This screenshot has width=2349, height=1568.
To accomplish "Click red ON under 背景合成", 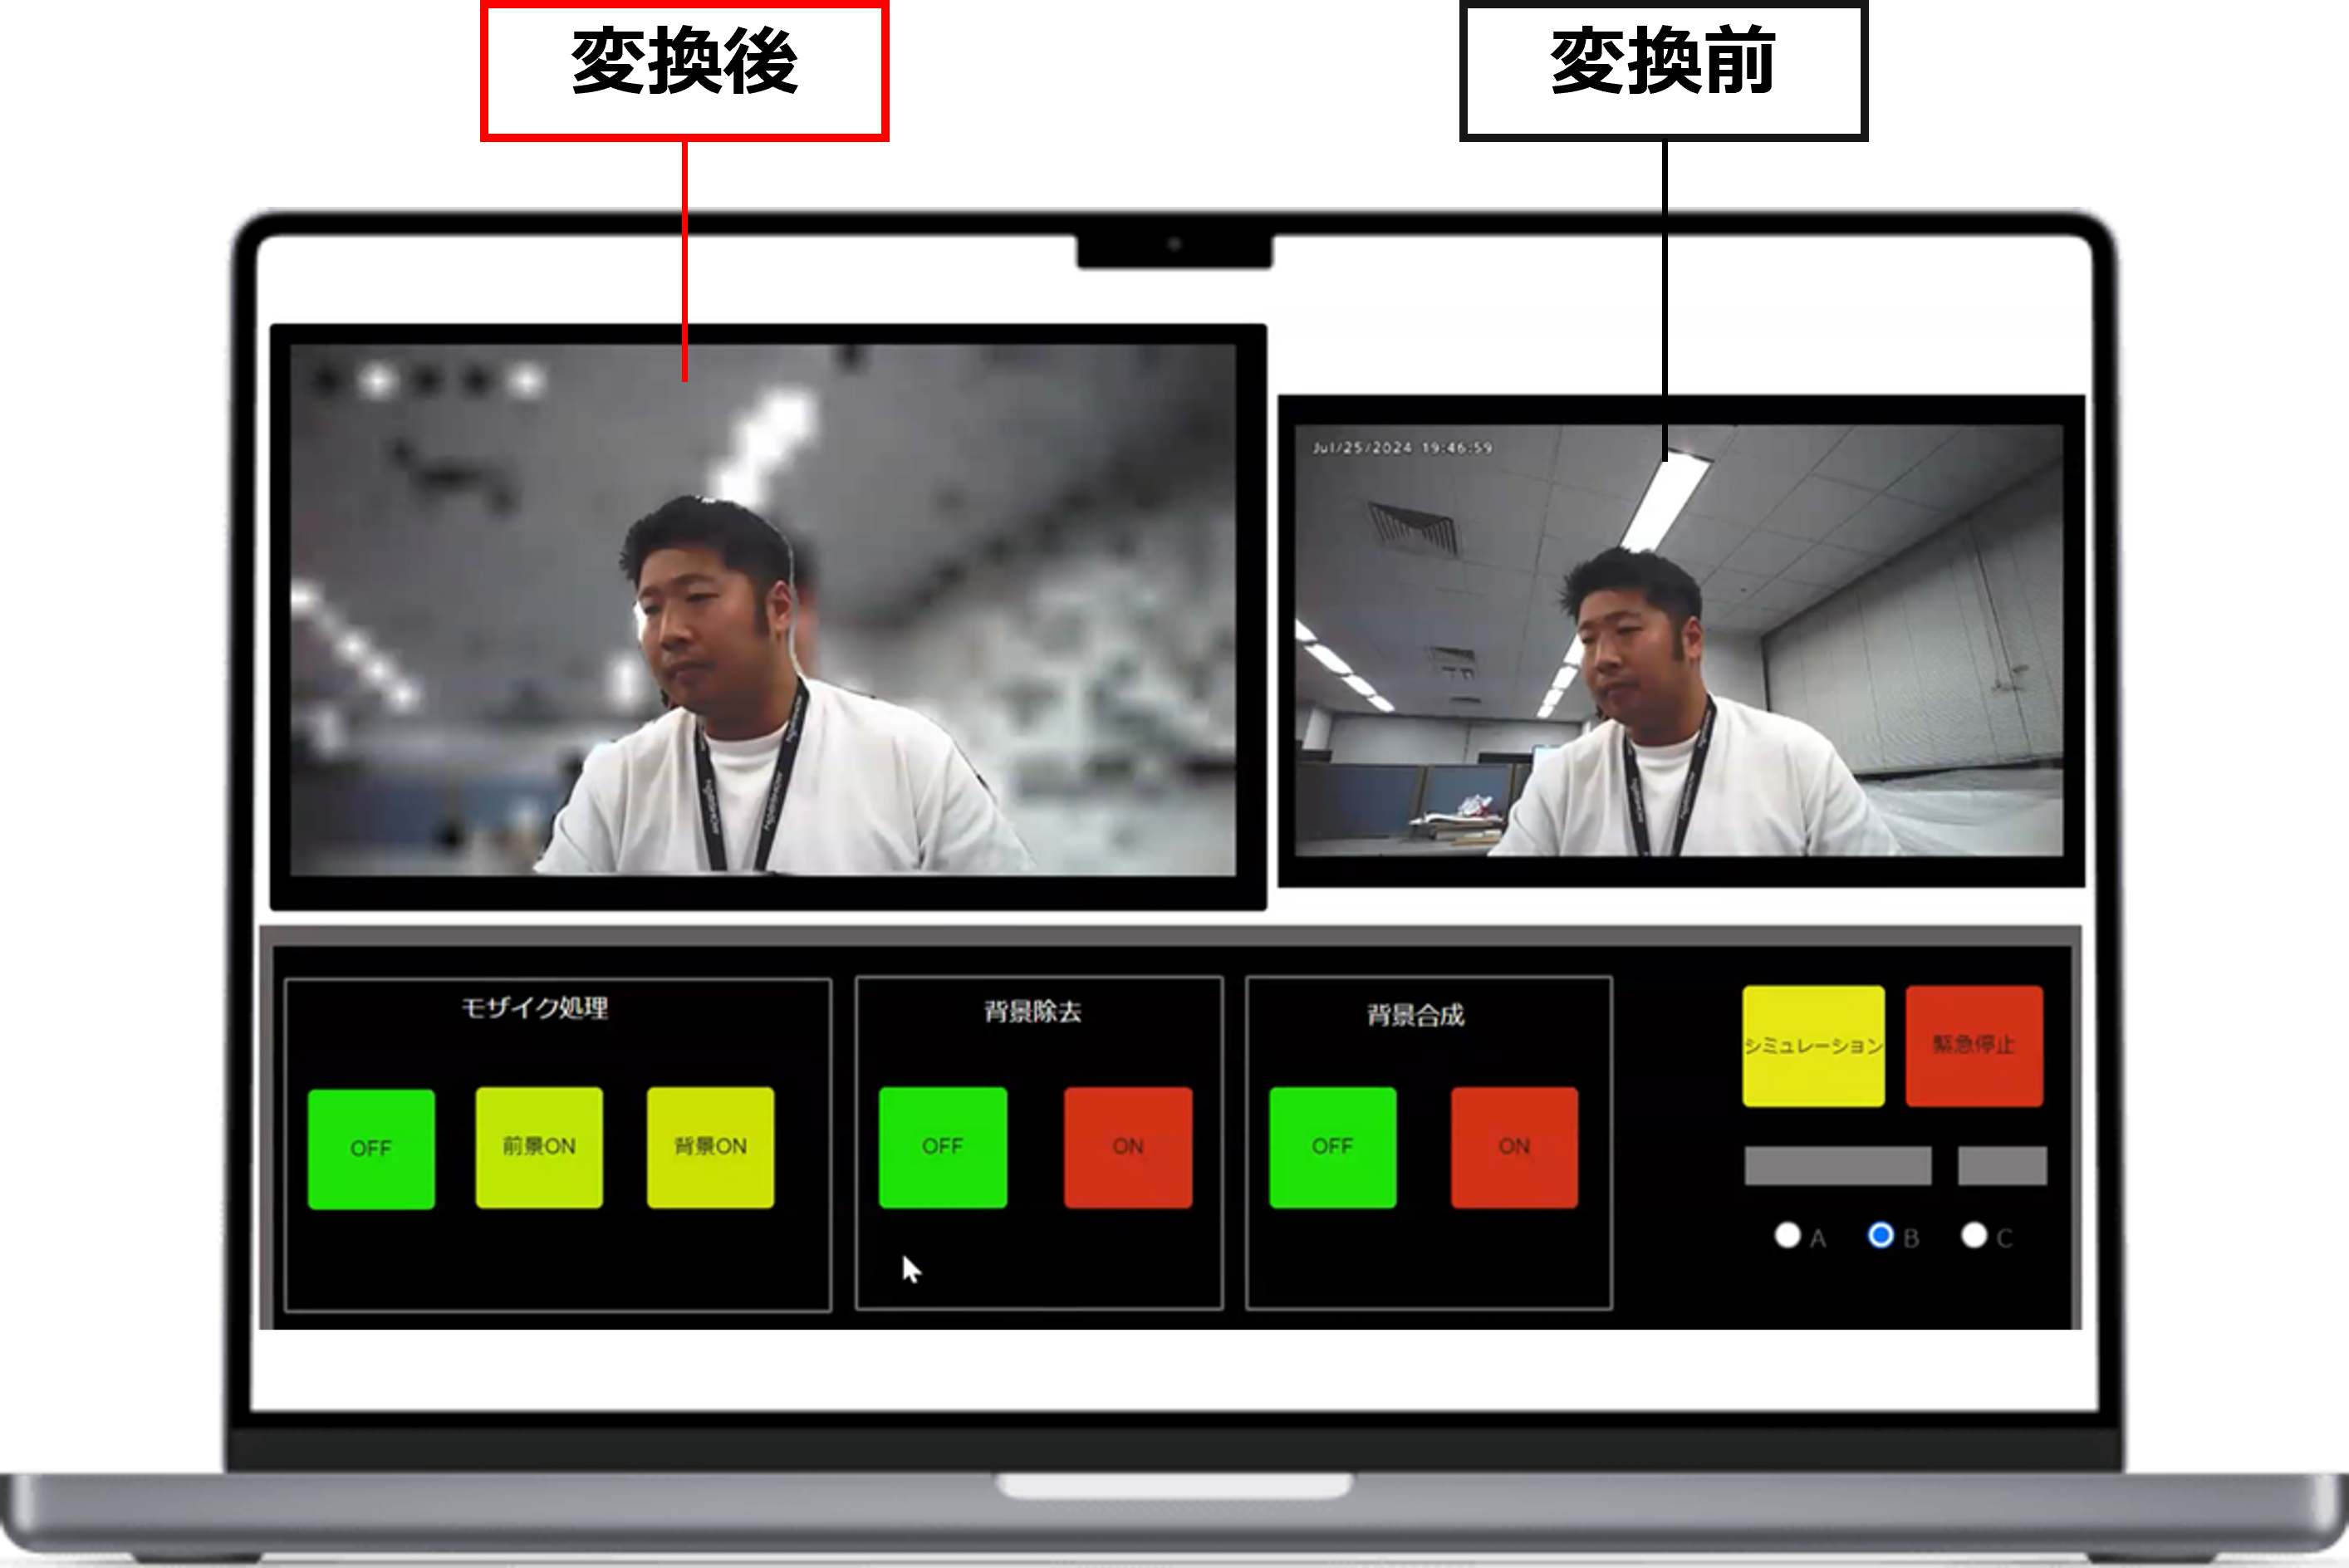I will pyautogui.click(x=1514, y=1147).
